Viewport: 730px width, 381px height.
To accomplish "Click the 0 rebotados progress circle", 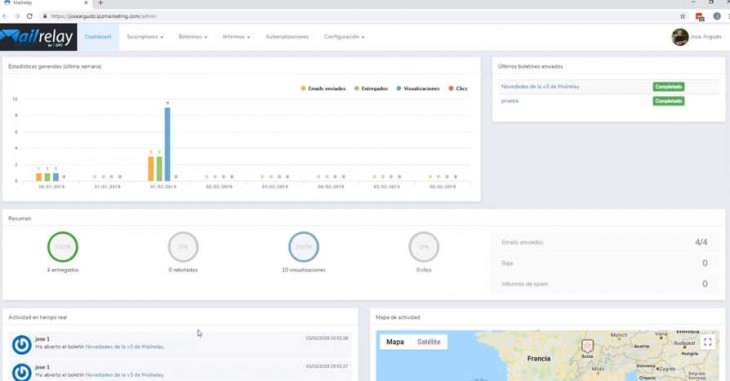I will (183, 247).
